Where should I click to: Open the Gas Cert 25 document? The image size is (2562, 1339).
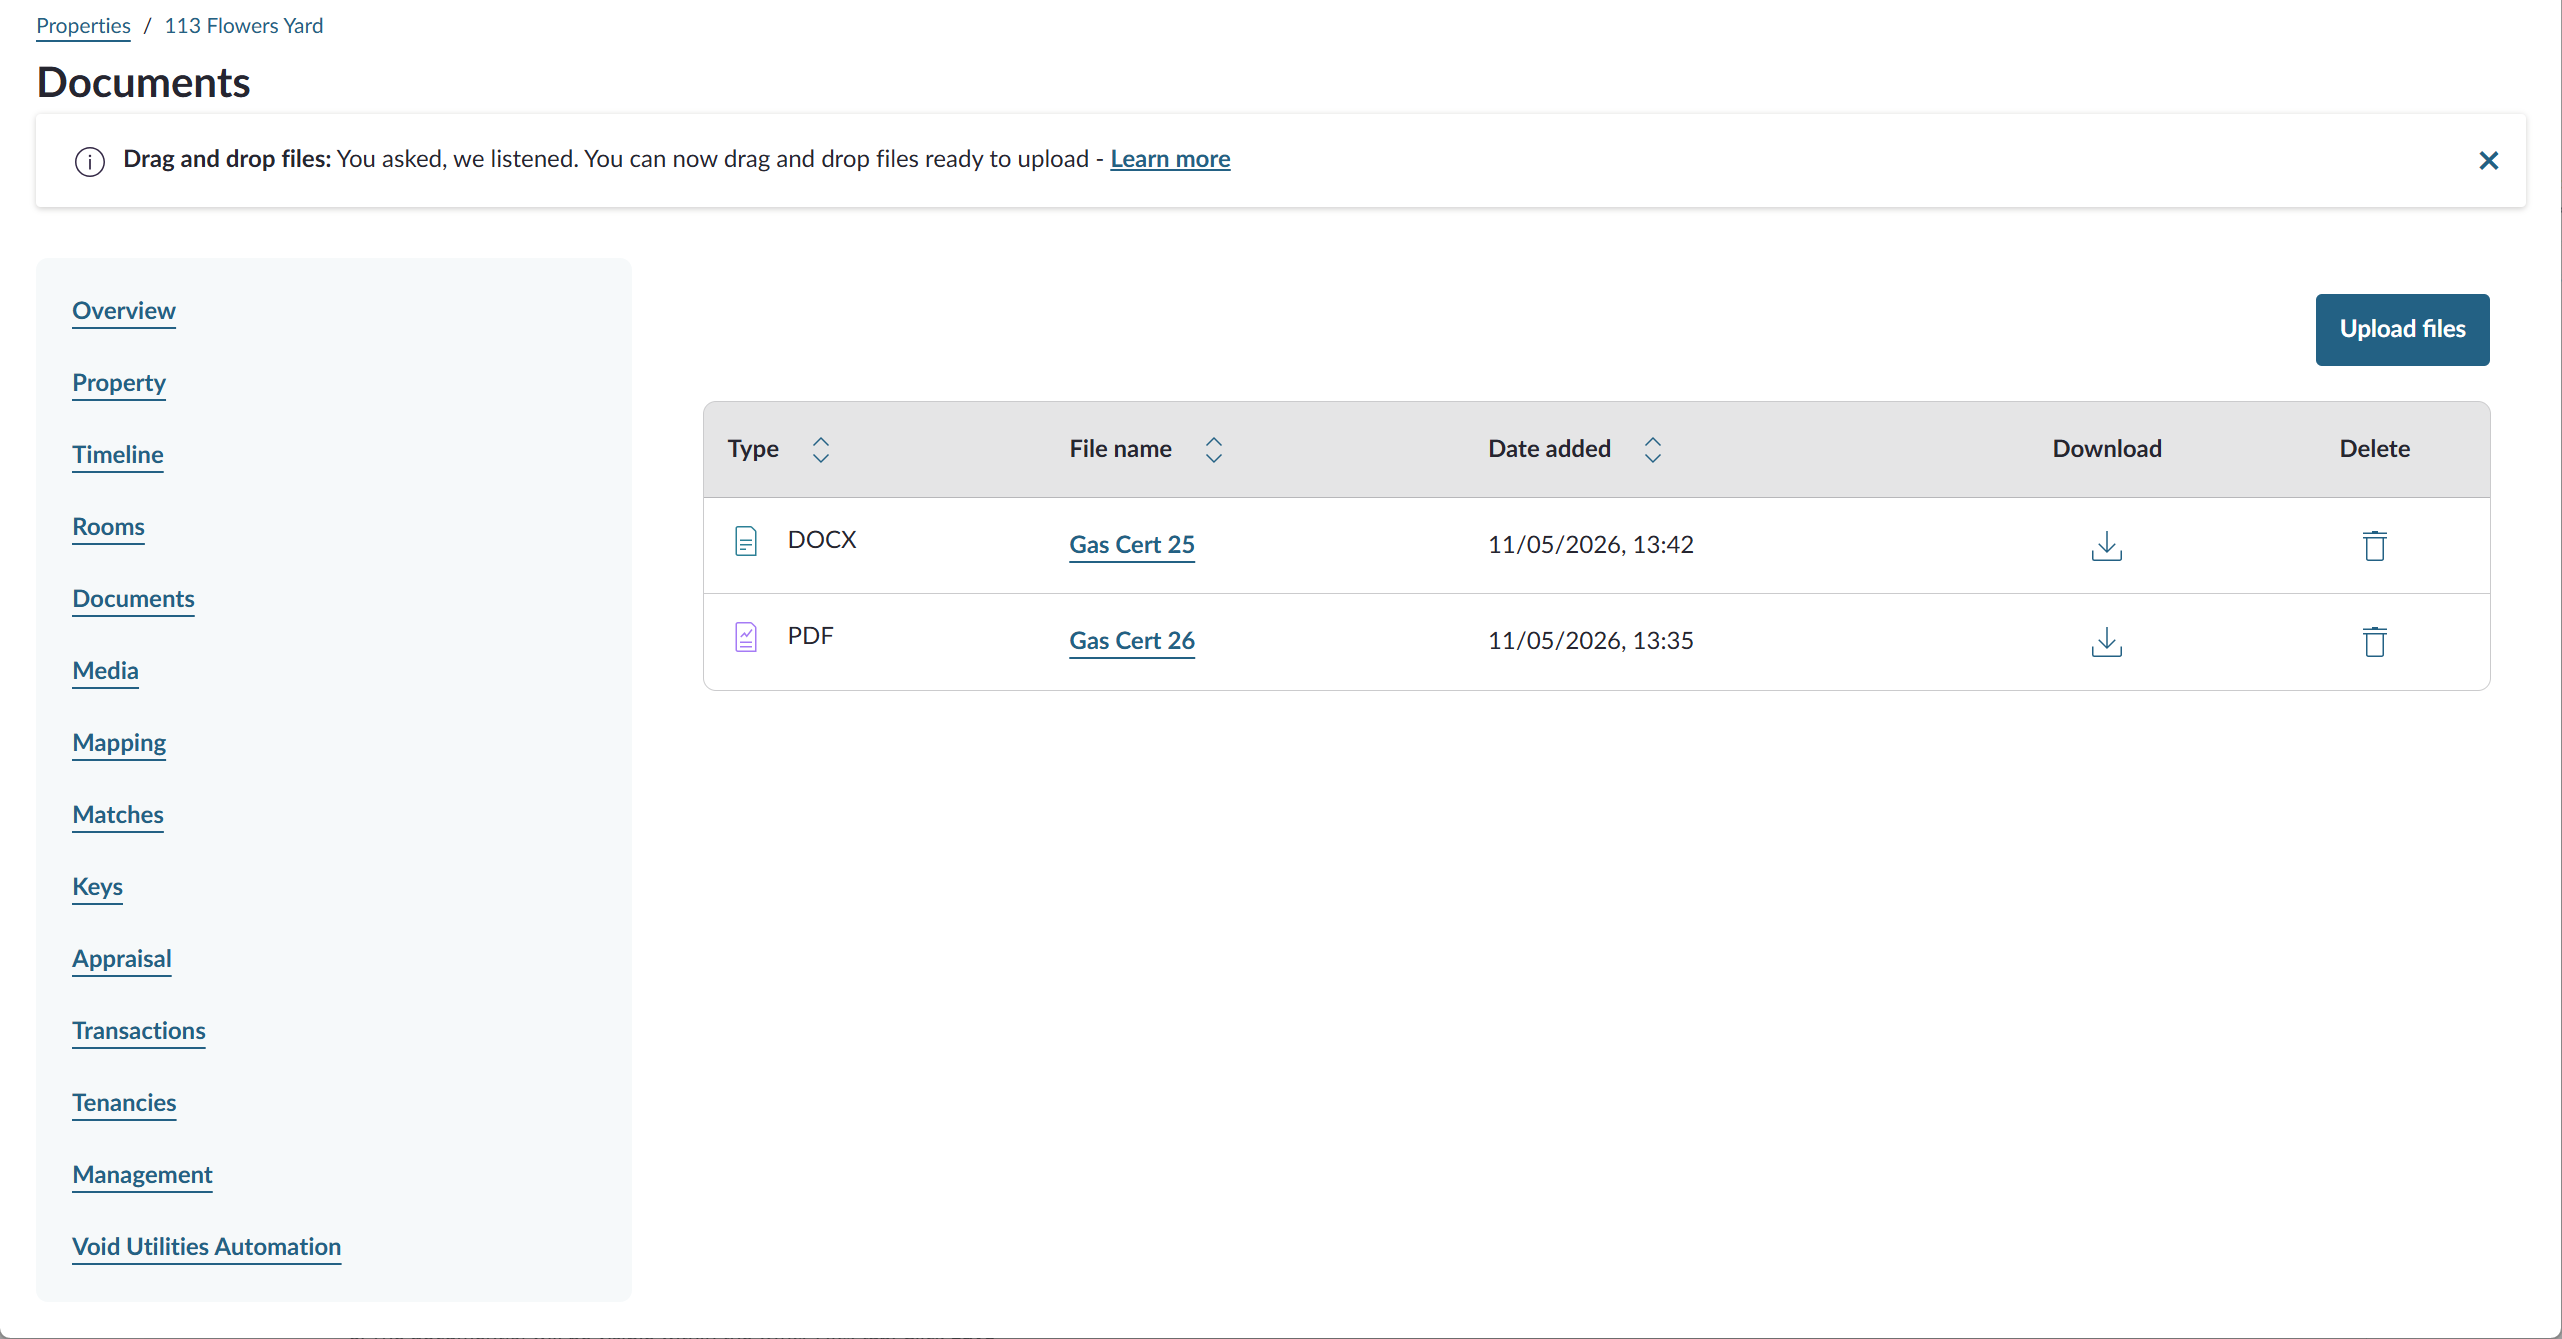tap(1132, 545)
